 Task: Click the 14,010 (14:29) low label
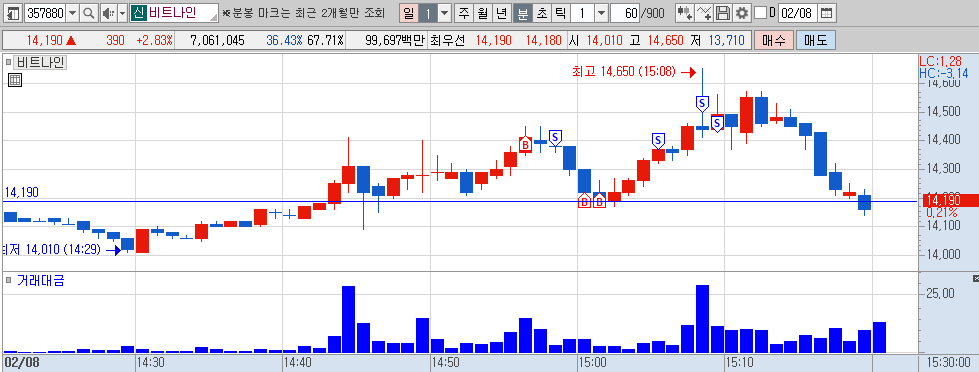coord(51,250)
